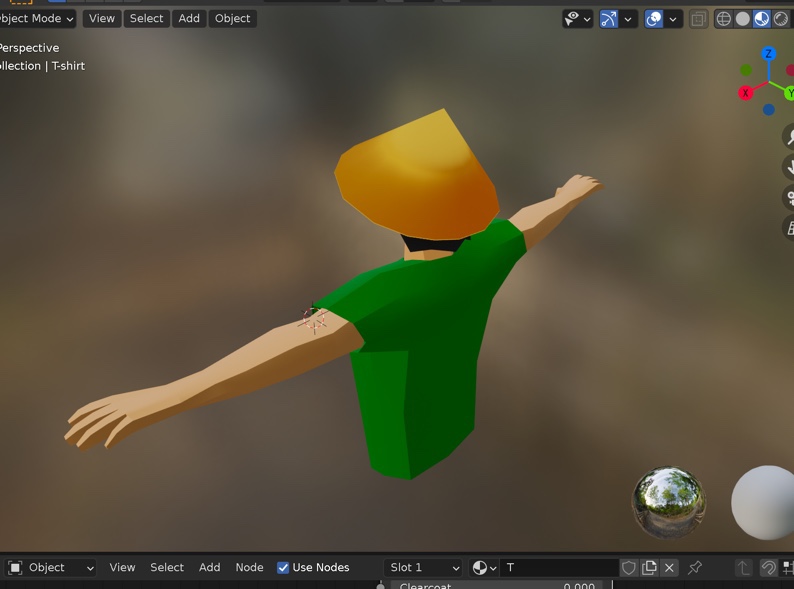The image size is (794, 589).
Task: Open the Object Mode dropdown
Action: [37, 19]
